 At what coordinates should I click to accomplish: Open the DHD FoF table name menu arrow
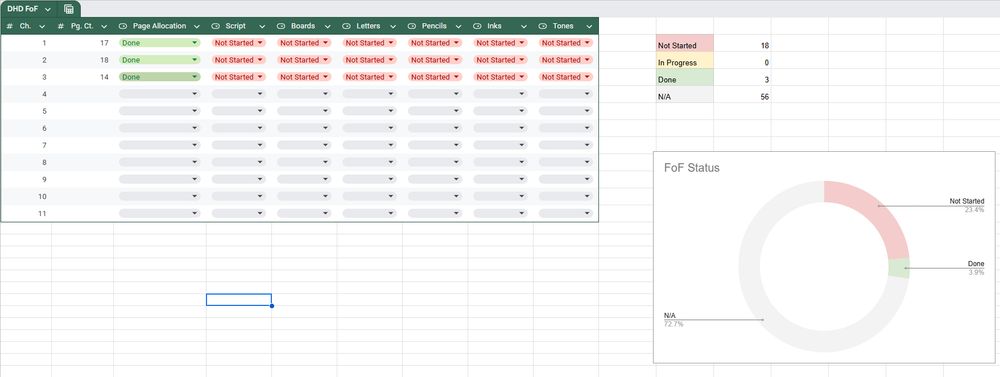(x=48, y=10)
